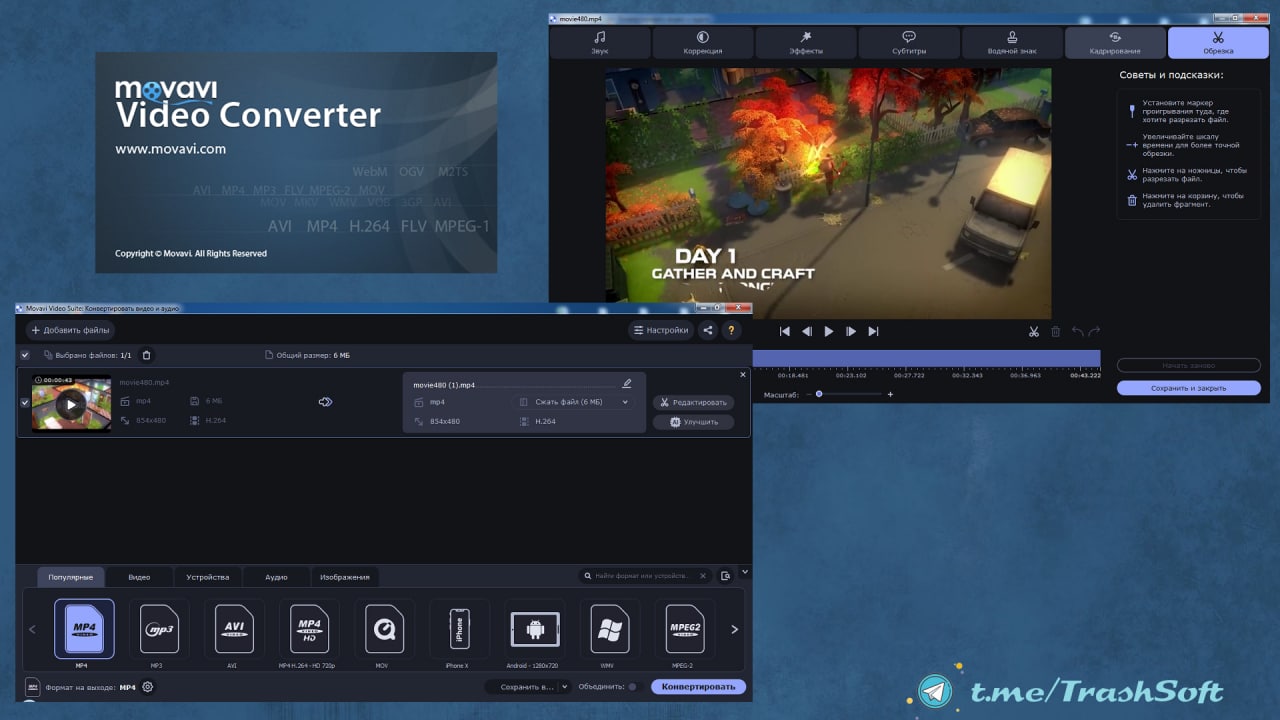The image size is (1280, 720).
Task: Open Настройки in the converter window
Action: [x=662, y=330]
